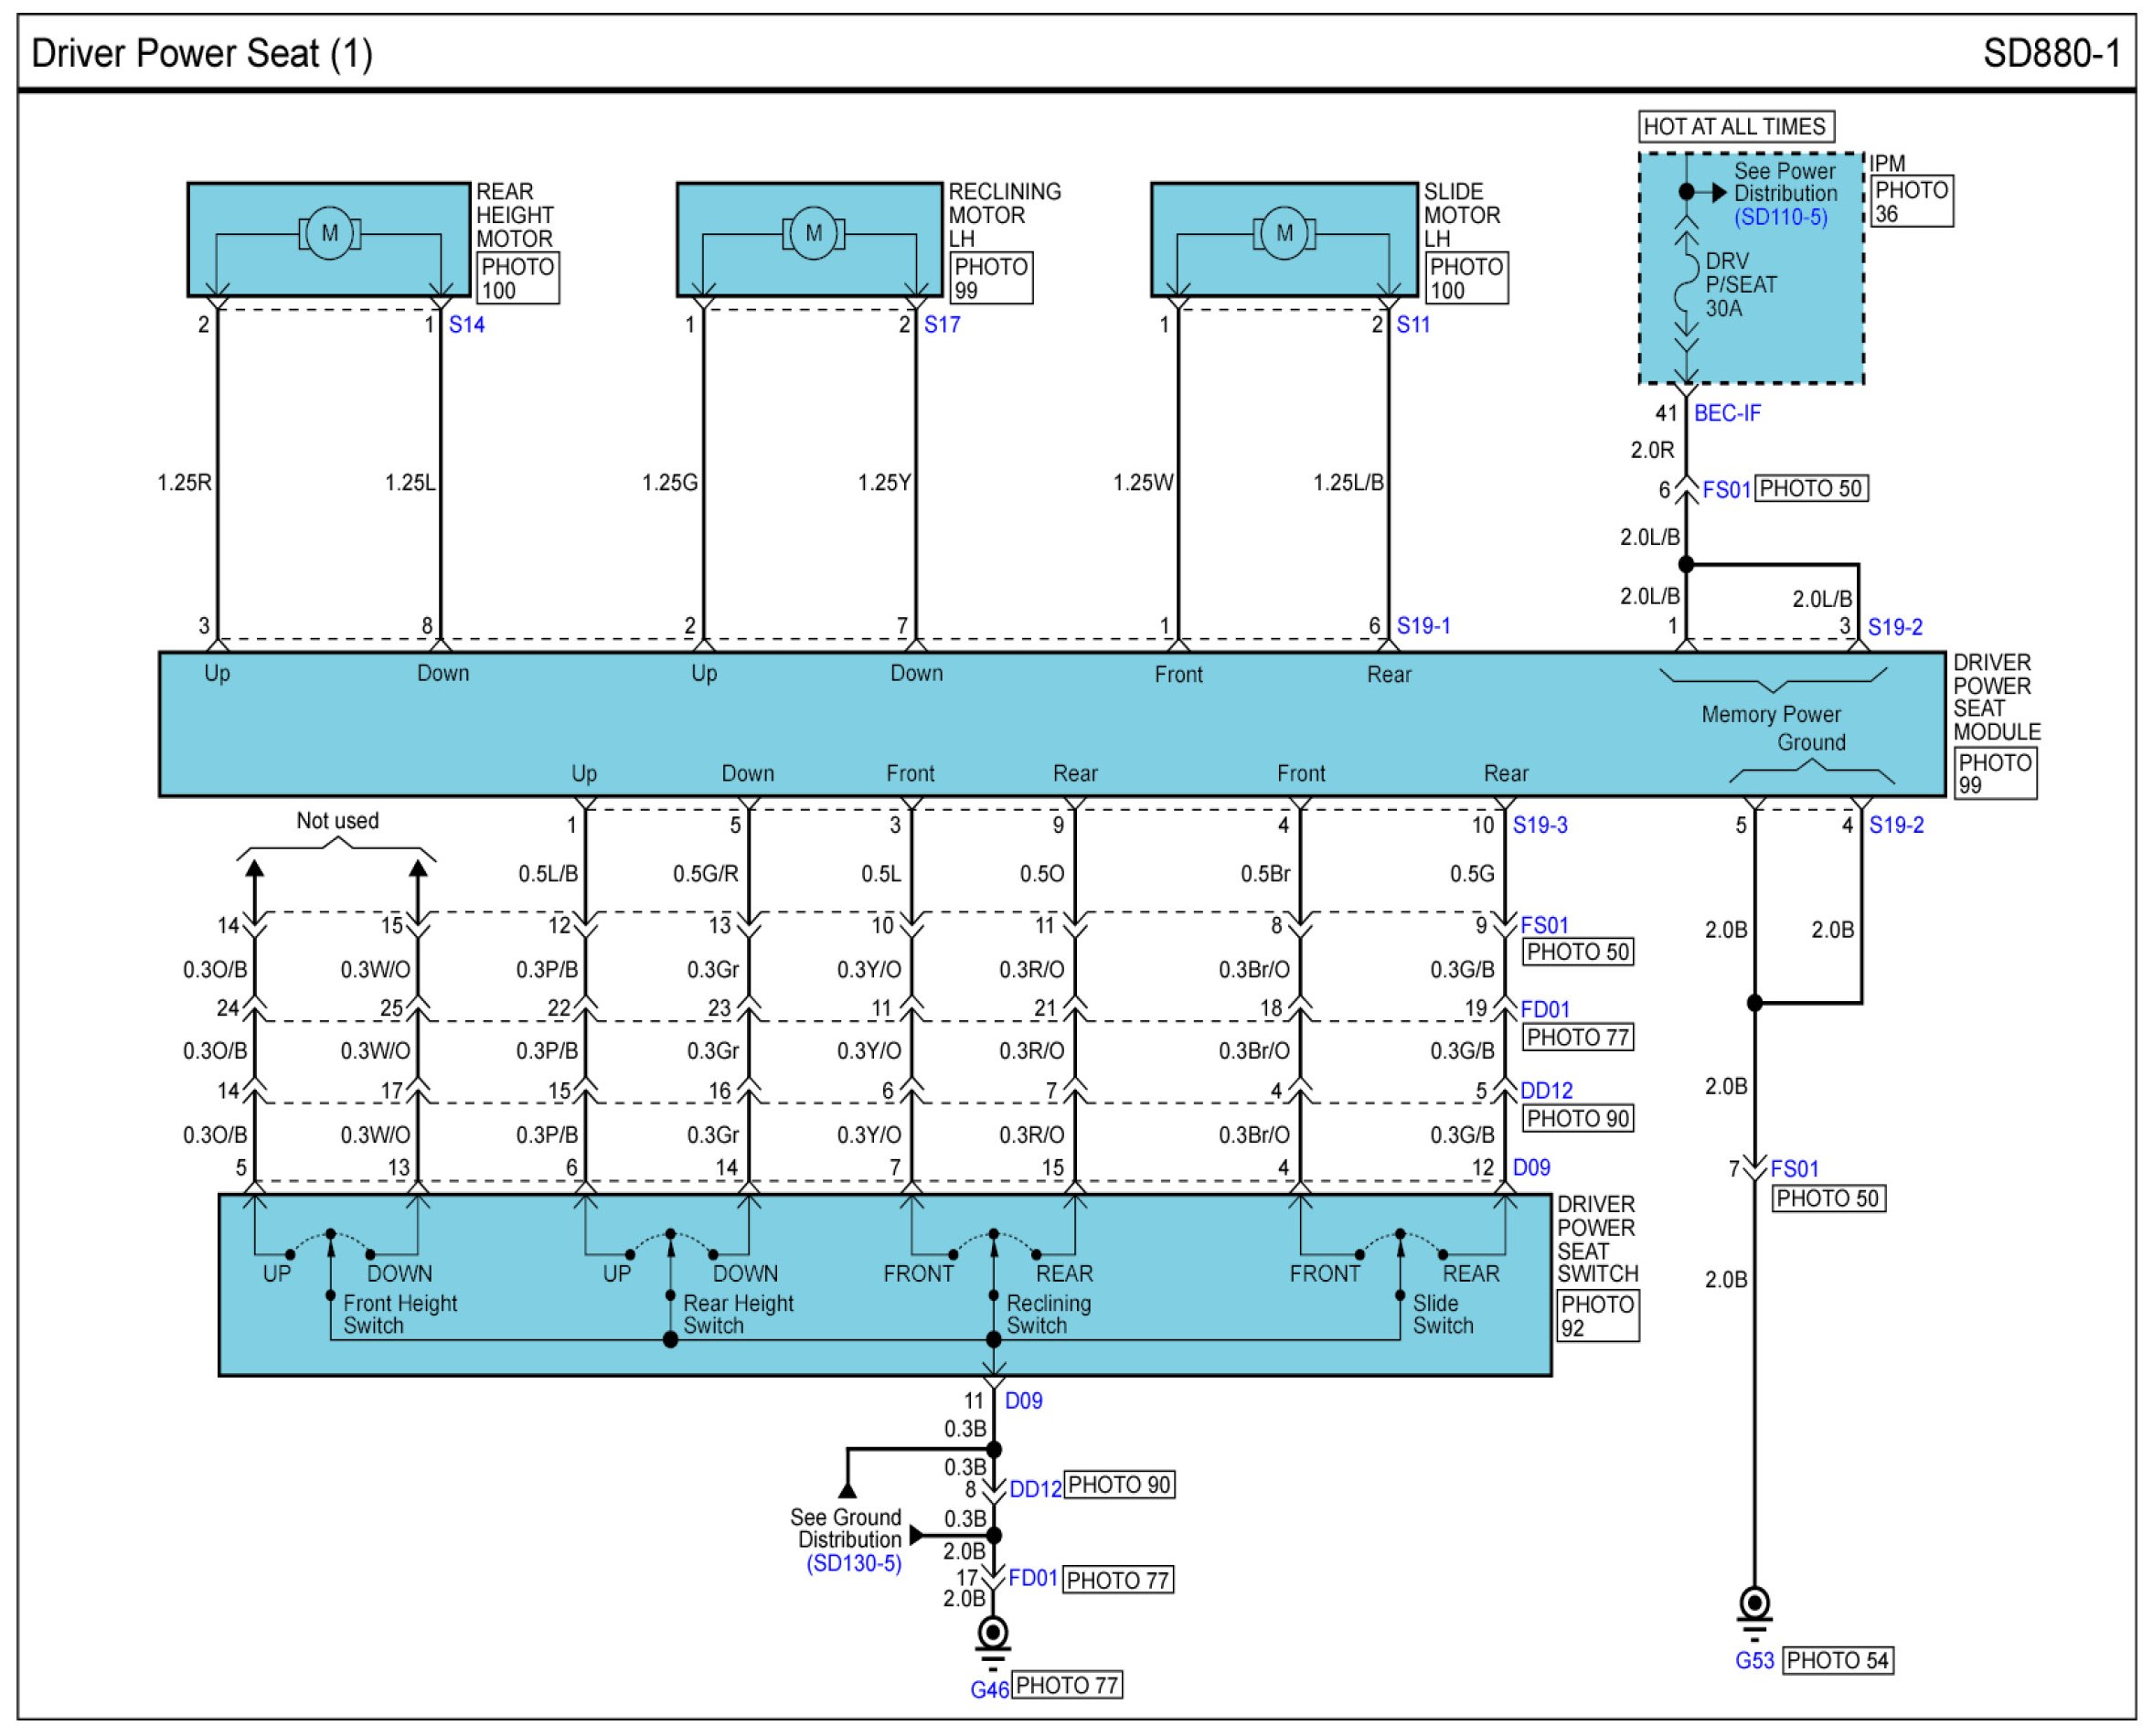Click the 2.0R wire label

pyautogui.click(x=1652, y=450)
